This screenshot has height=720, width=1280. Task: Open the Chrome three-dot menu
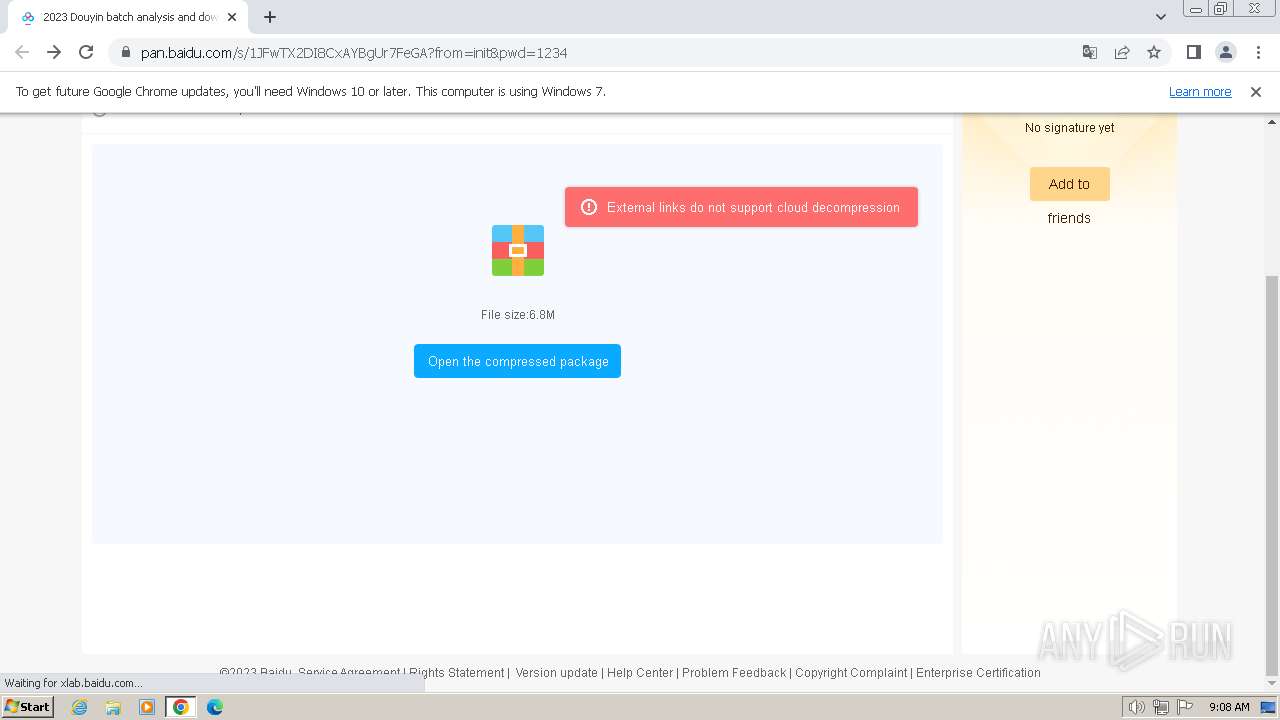click(1258, 53)
